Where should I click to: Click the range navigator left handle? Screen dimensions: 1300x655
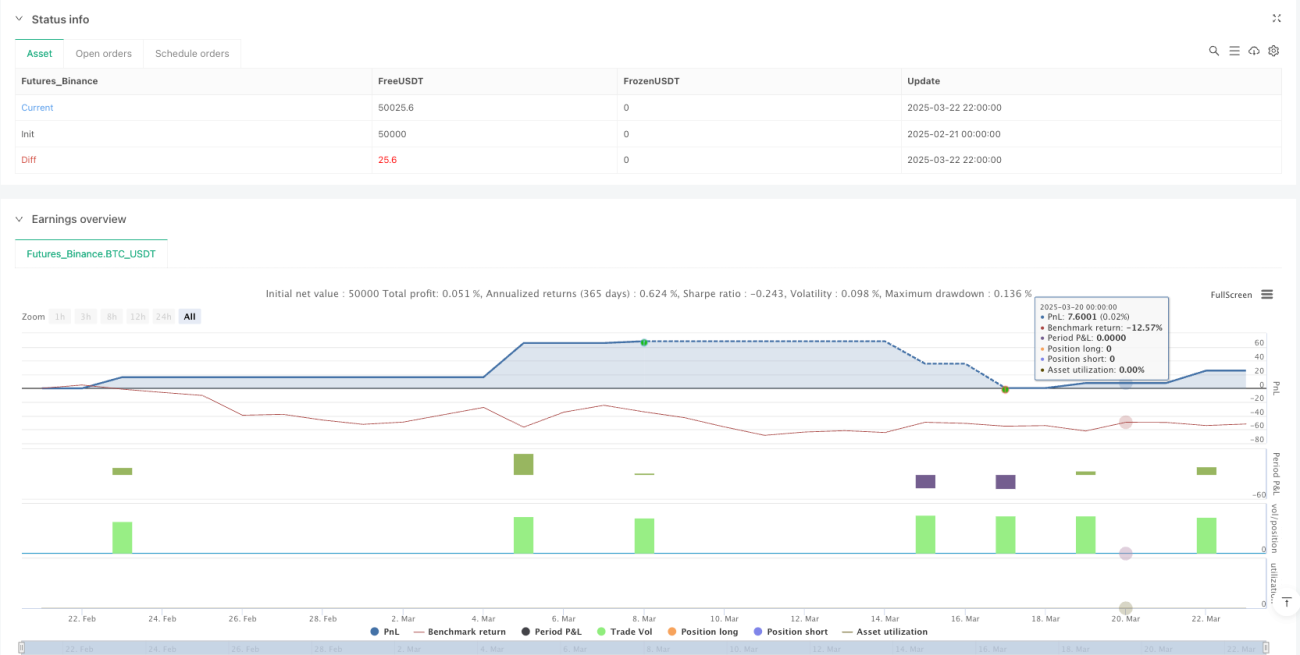22,648
